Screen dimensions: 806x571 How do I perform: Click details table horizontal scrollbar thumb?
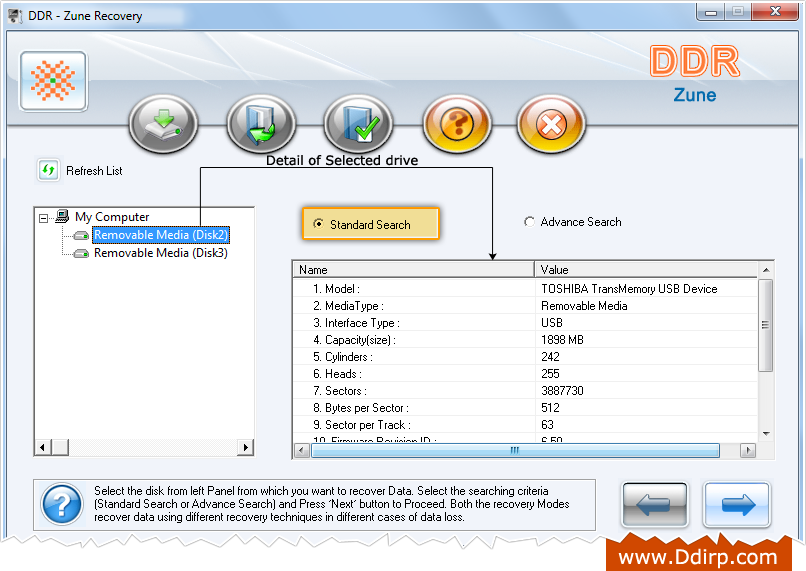515,450
